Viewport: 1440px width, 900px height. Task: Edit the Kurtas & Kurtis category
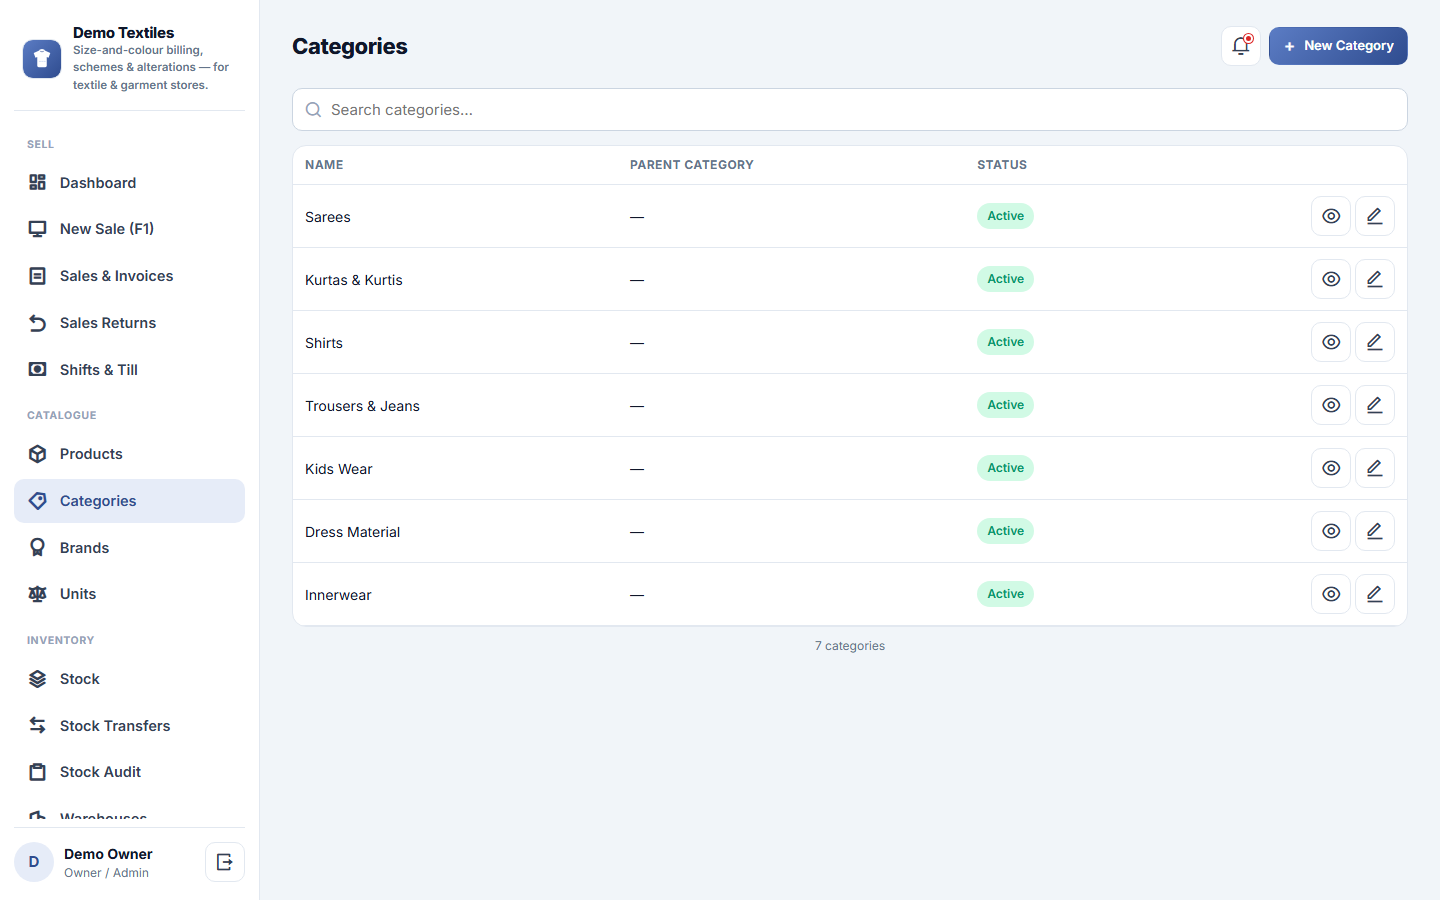1375,279
